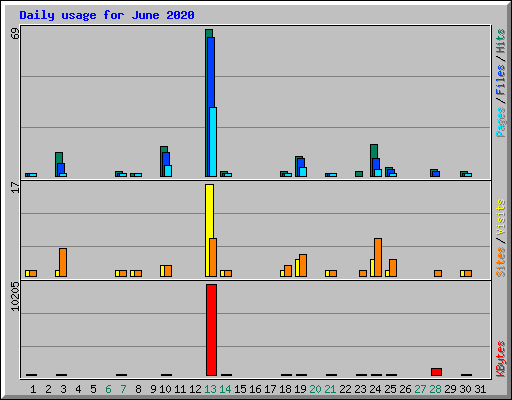Click the green Hits bar for day 23
The width and height of the screenshot is (512, 400).
tap(359, 174)
